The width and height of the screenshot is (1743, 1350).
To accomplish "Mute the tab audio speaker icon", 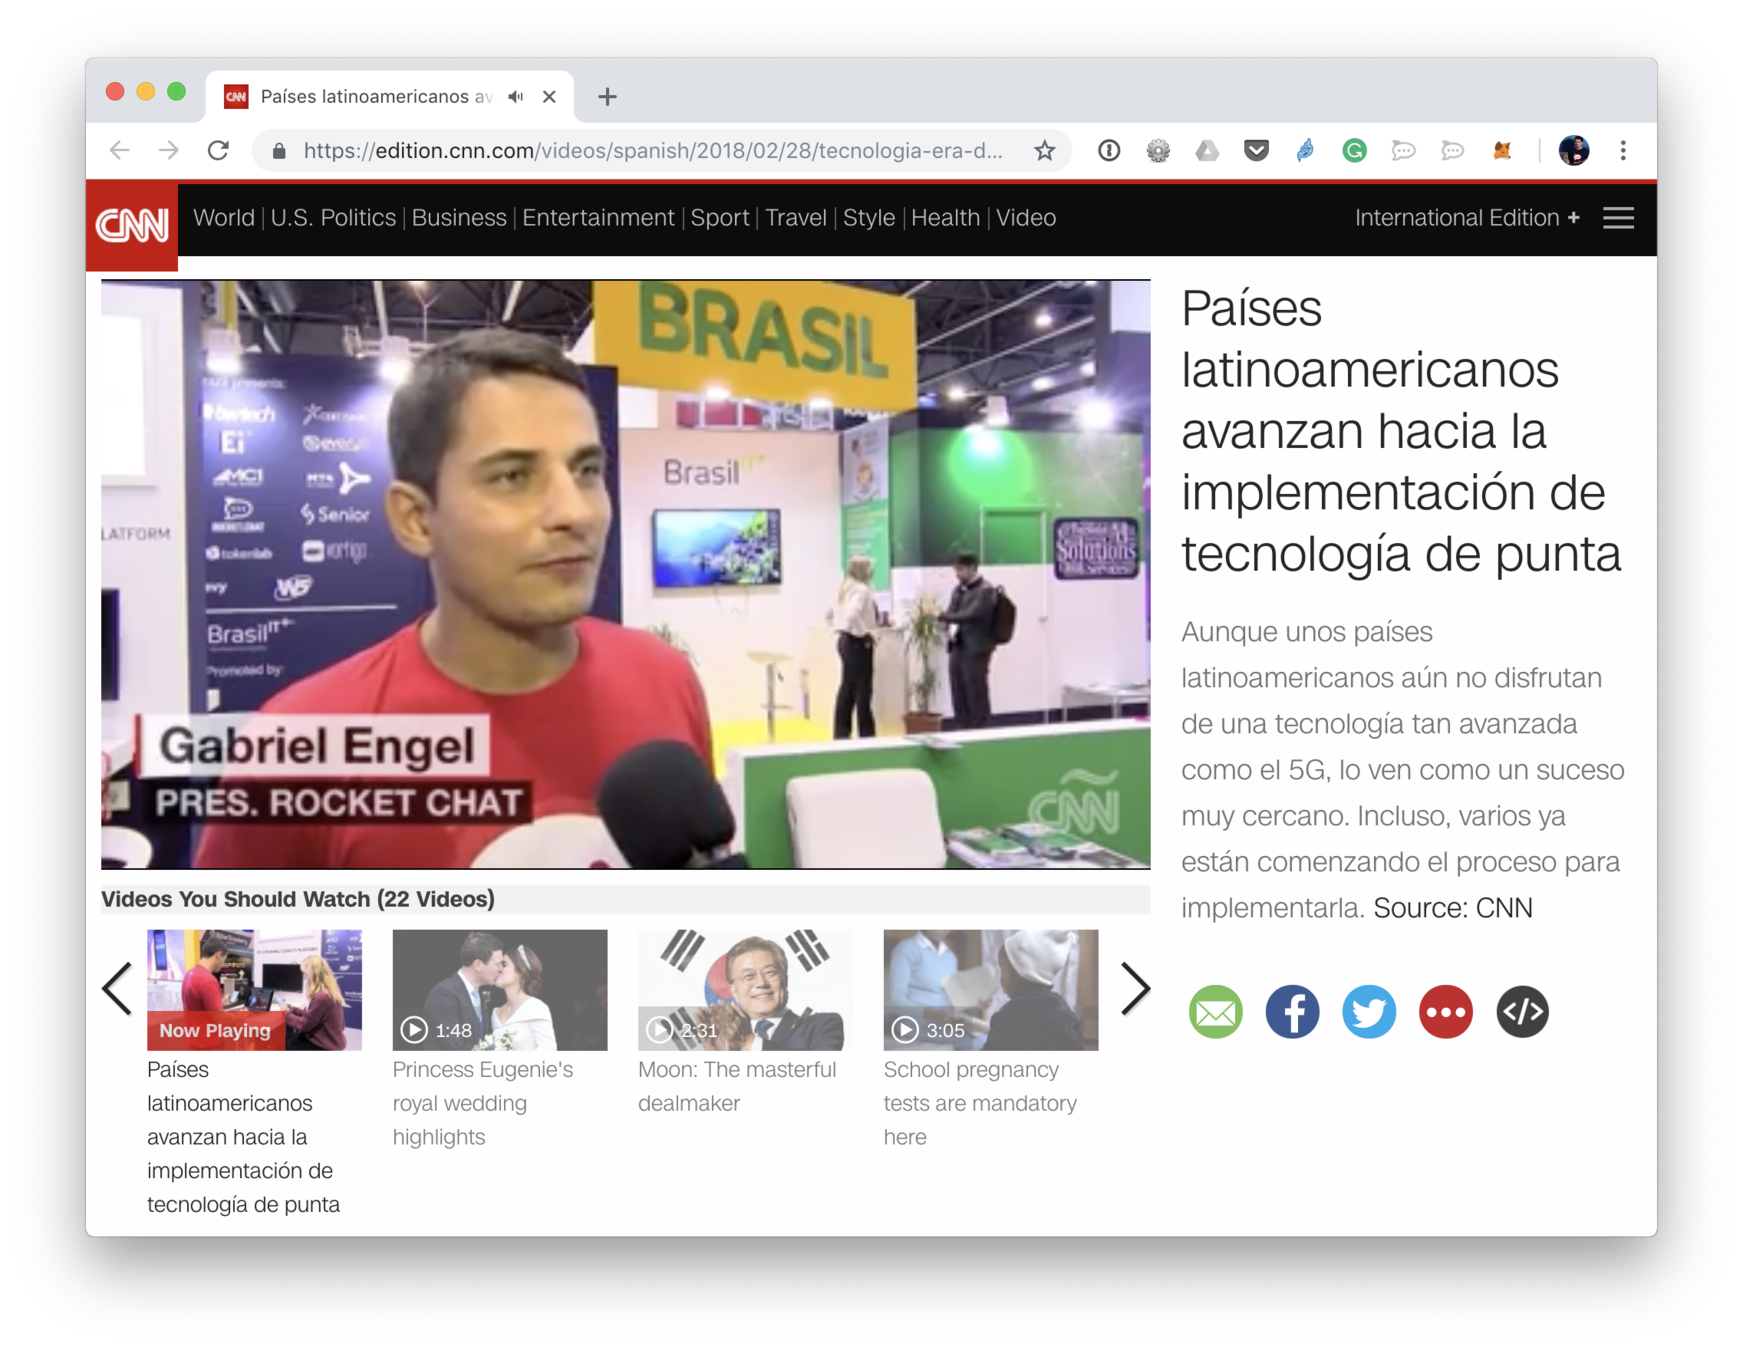I will (x=515, y=97).
